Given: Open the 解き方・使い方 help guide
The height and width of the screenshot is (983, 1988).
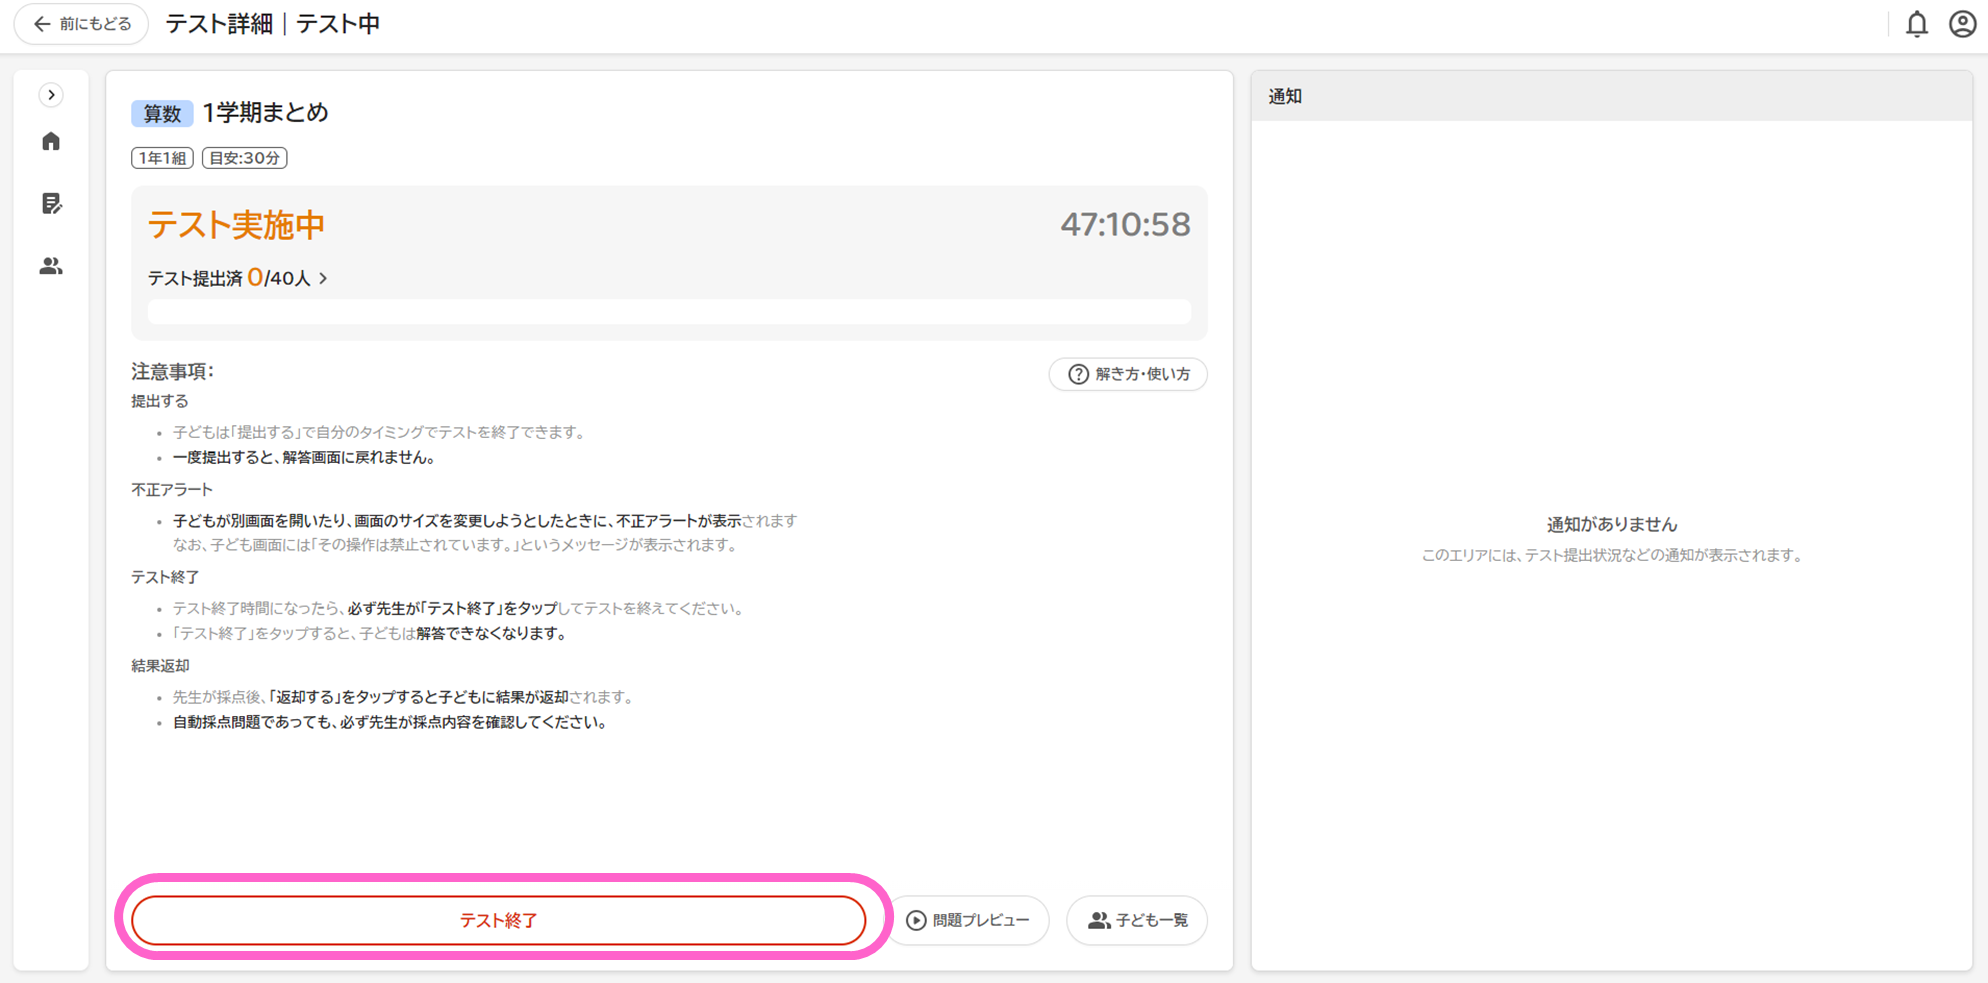Looking at the screenshot, I should [x=1128, y=374].
